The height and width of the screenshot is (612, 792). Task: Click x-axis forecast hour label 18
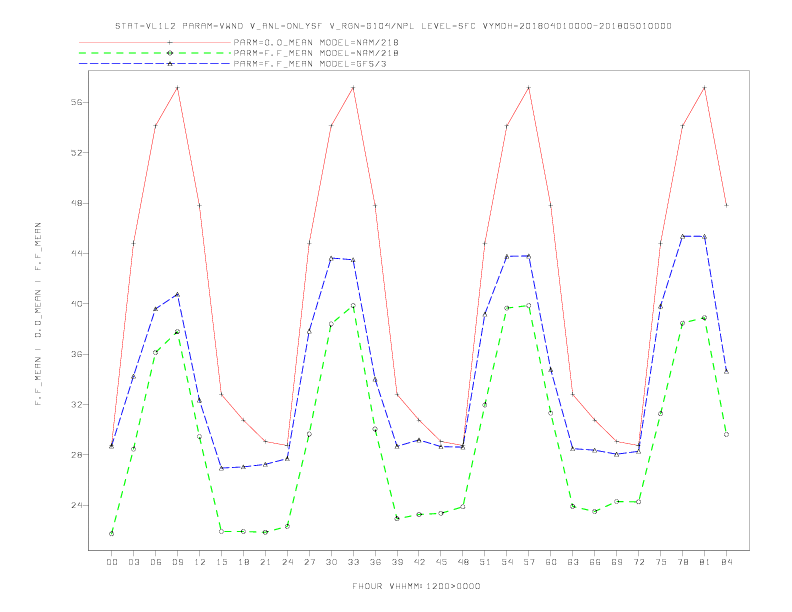pyautogui.click(x=243, y=562)
